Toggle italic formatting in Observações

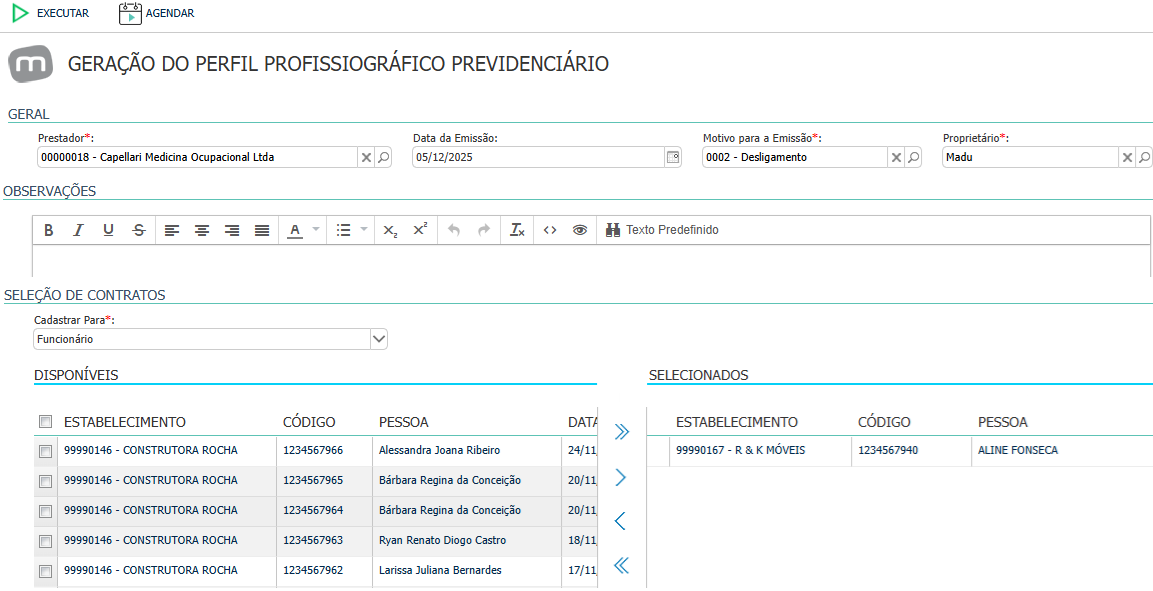click(78, 230)
